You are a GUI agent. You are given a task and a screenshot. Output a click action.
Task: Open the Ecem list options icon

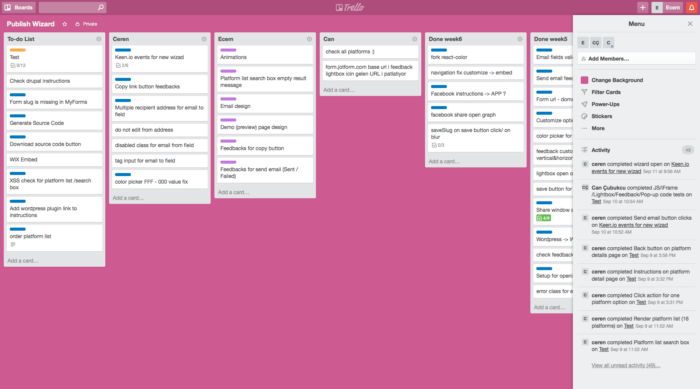[309, 39]
